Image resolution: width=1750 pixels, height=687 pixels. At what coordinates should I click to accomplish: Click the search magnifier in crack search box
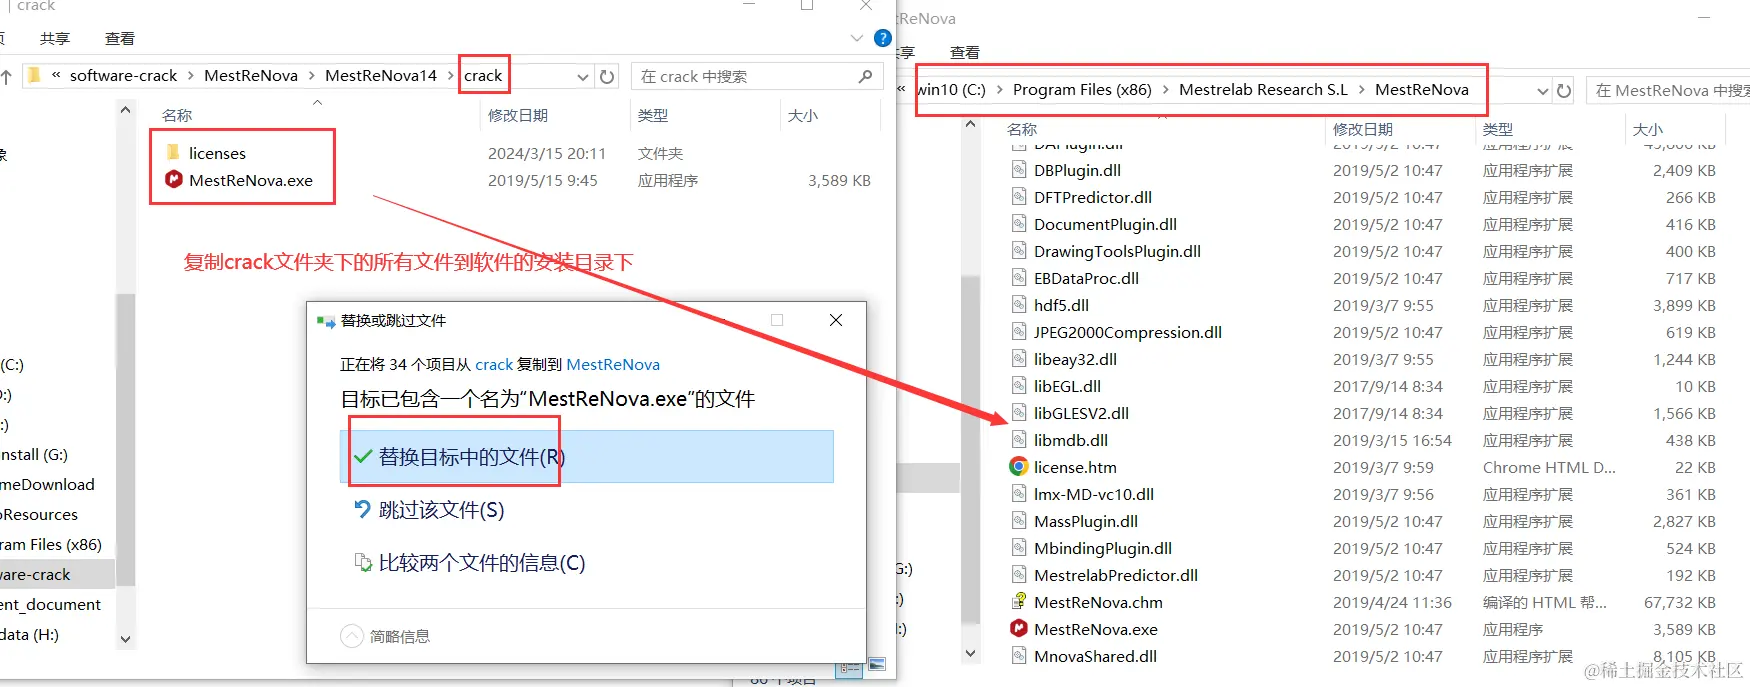coord(865,76)
